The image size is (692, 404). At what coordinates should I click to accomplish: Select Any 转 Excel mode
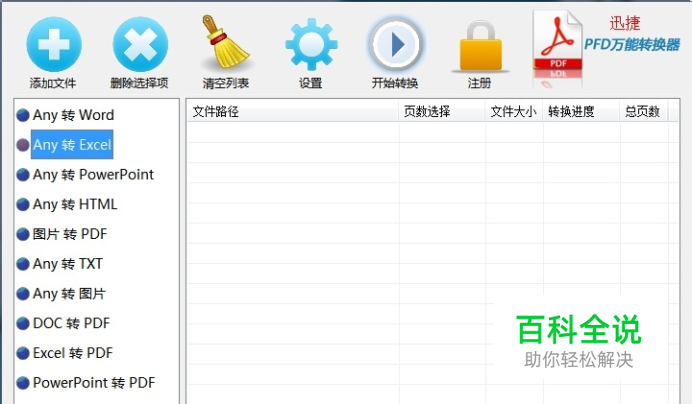click(x=72, y=145)
